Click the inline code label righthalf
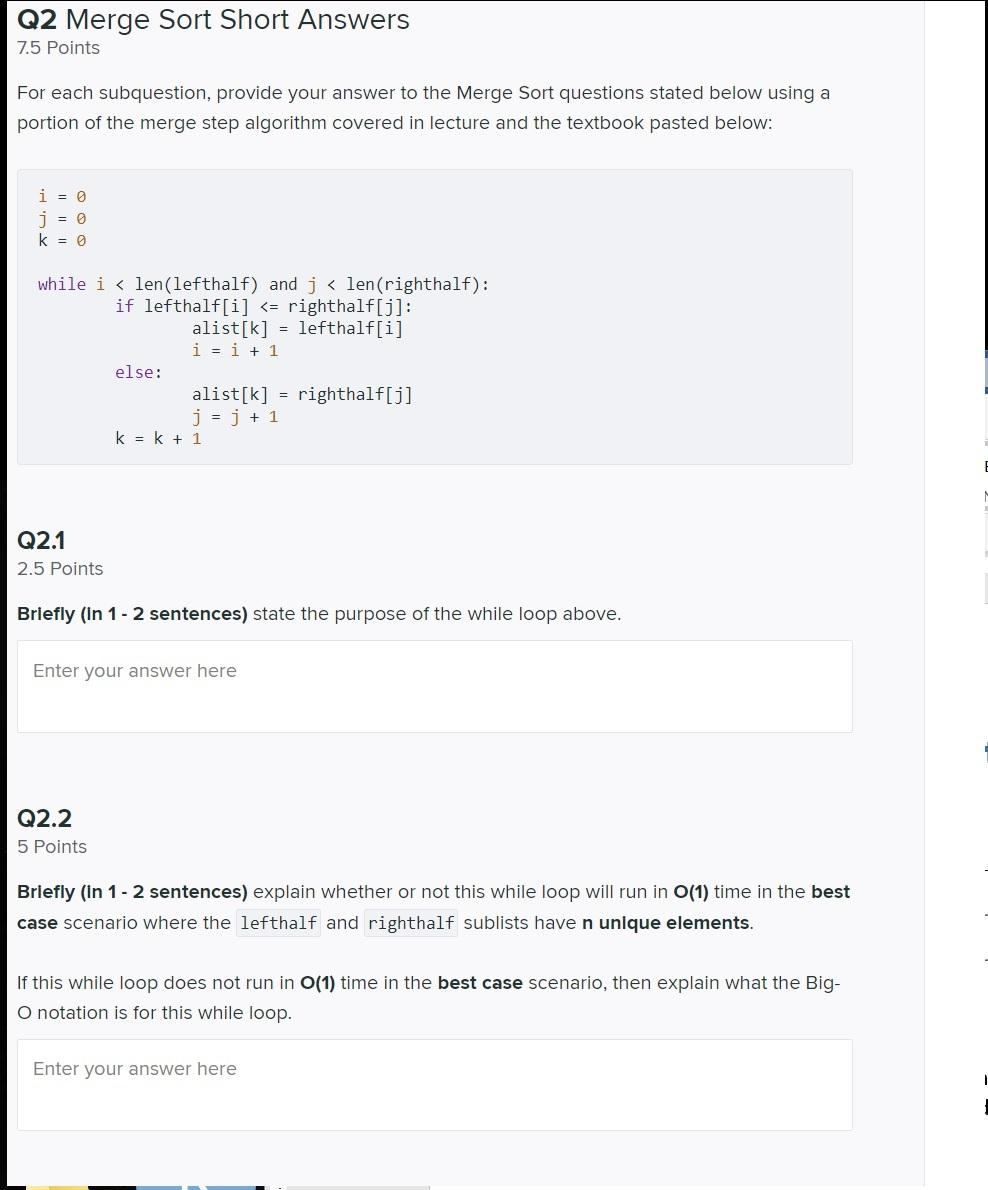988x1190 pixels. [411, 923]
